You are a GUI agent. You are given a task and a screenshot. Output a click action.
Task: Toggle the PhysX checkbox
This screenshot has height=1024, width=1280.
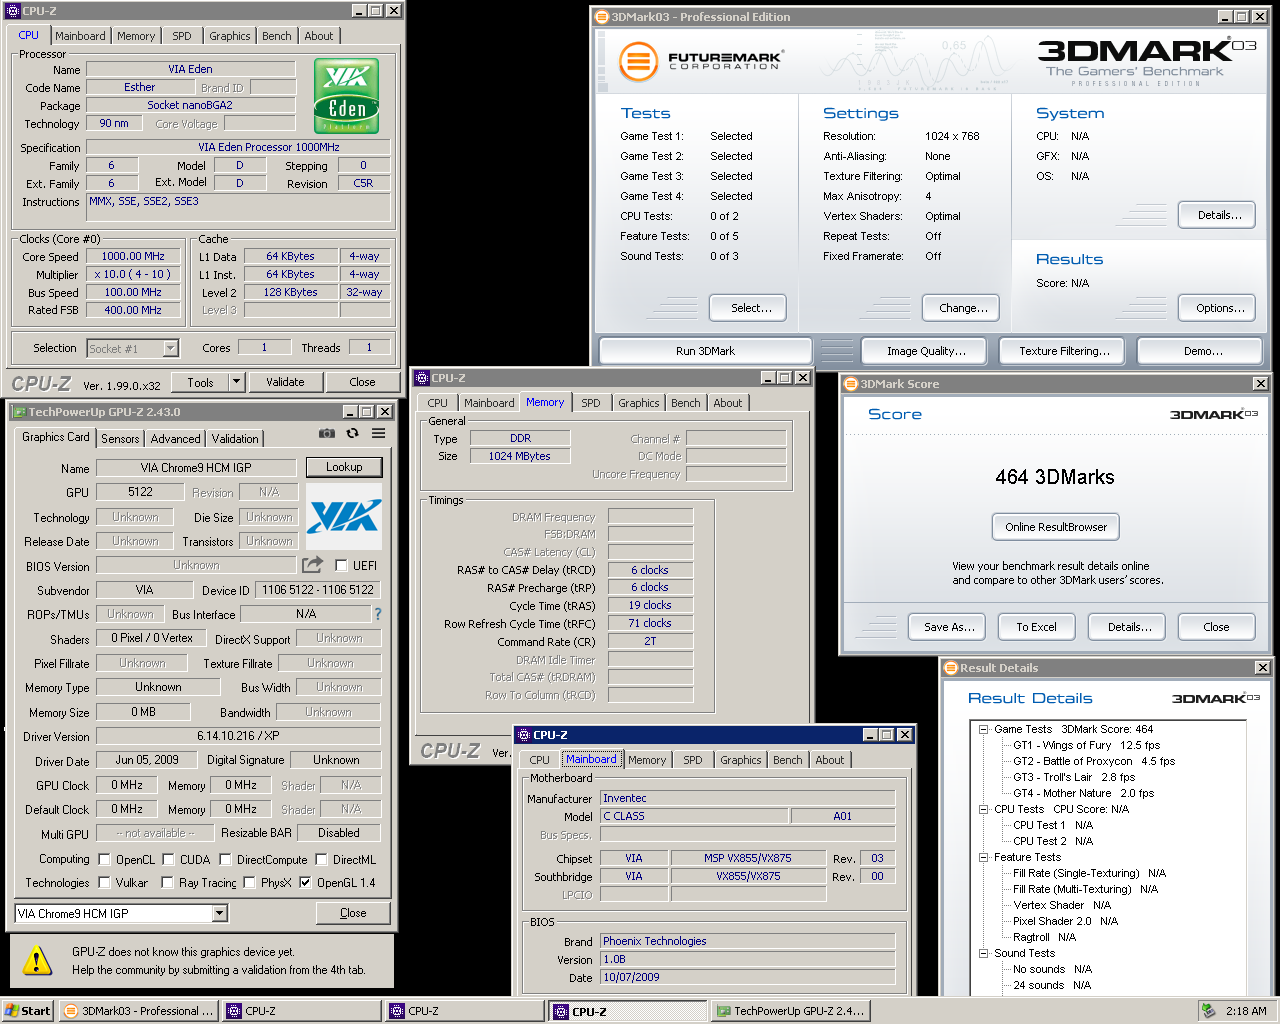[249, 882]
